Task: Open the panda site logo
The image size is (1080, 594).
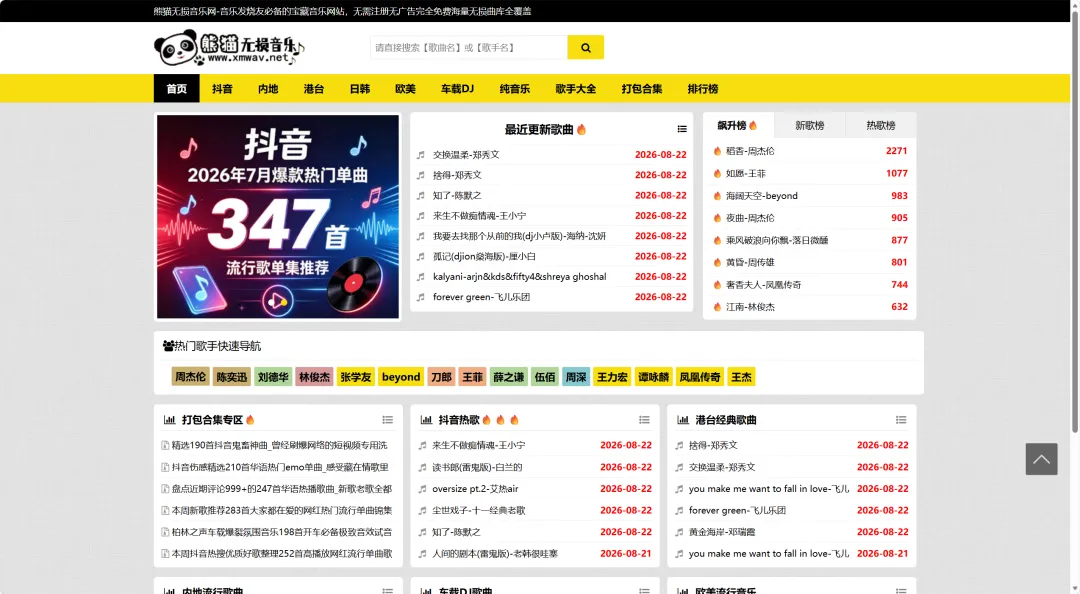Action: pyautogui.click(x=229, y=48)
